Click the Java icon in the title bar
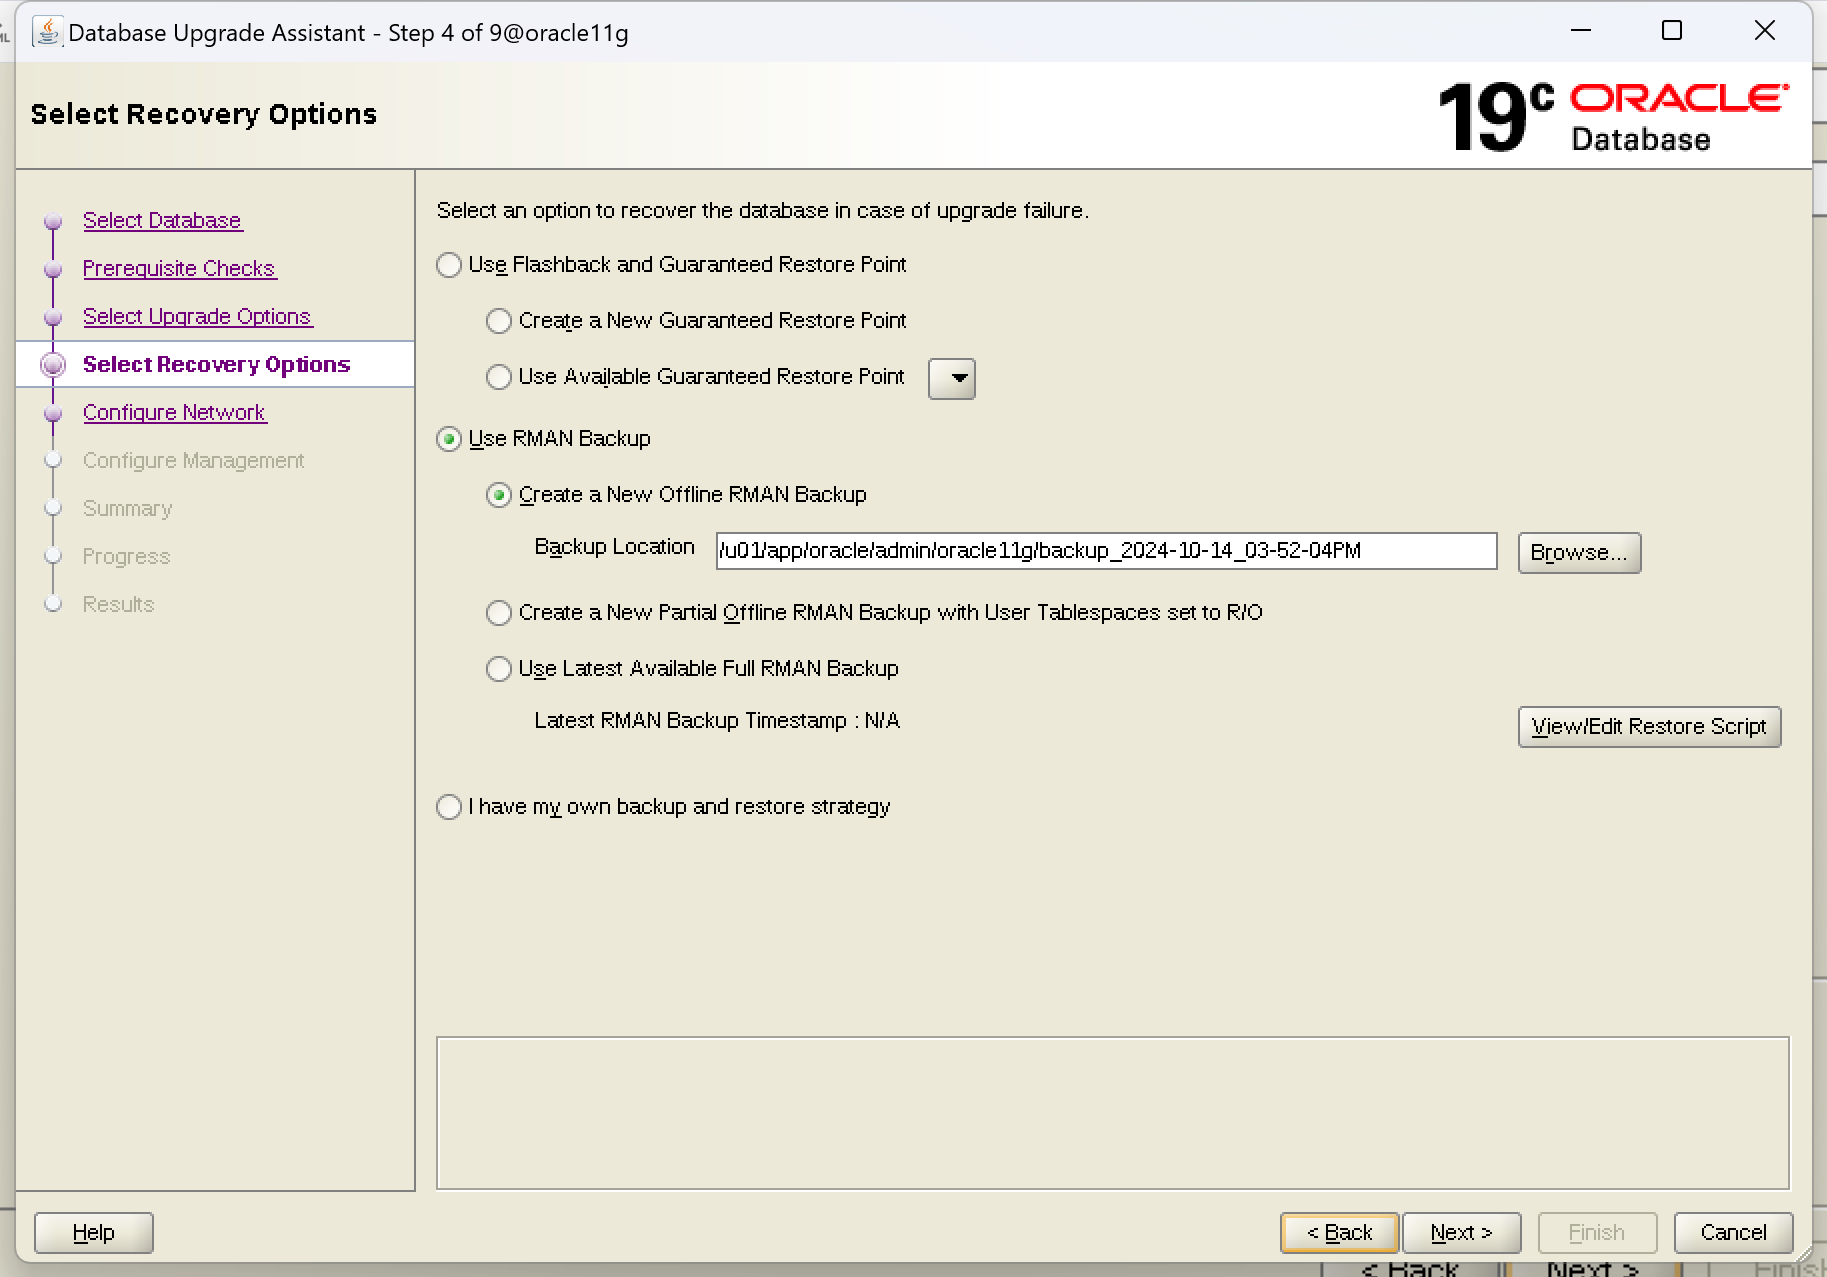Screen dimensions: 1827x1277 (47, 32)
